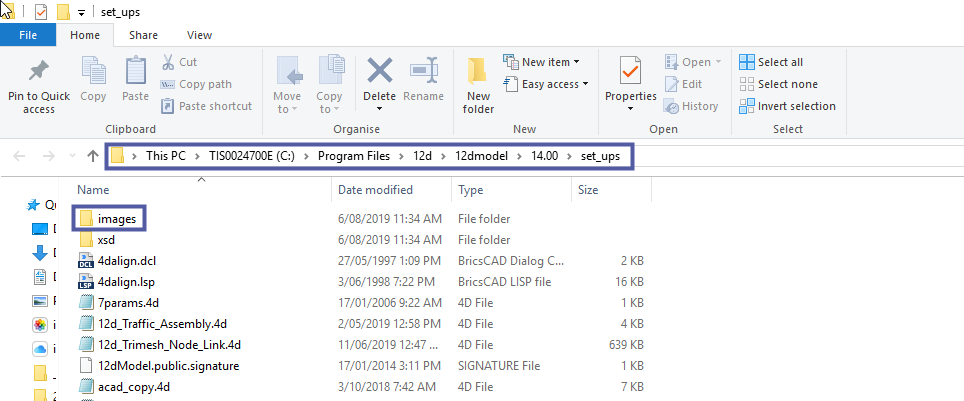The image size is (964, 401).
Task: Click Select all
Action: 771,62
